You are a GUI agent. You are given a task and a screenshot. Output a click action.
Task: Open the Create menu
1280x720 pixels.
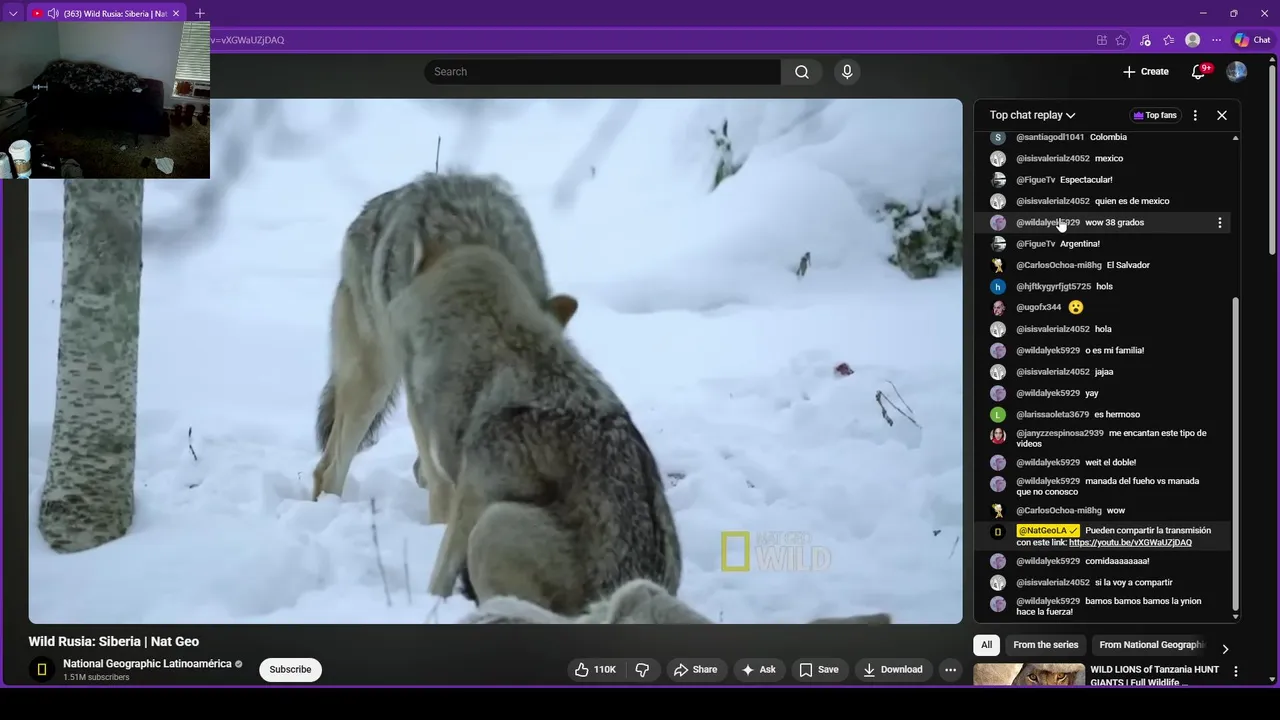pos(1146,71)
